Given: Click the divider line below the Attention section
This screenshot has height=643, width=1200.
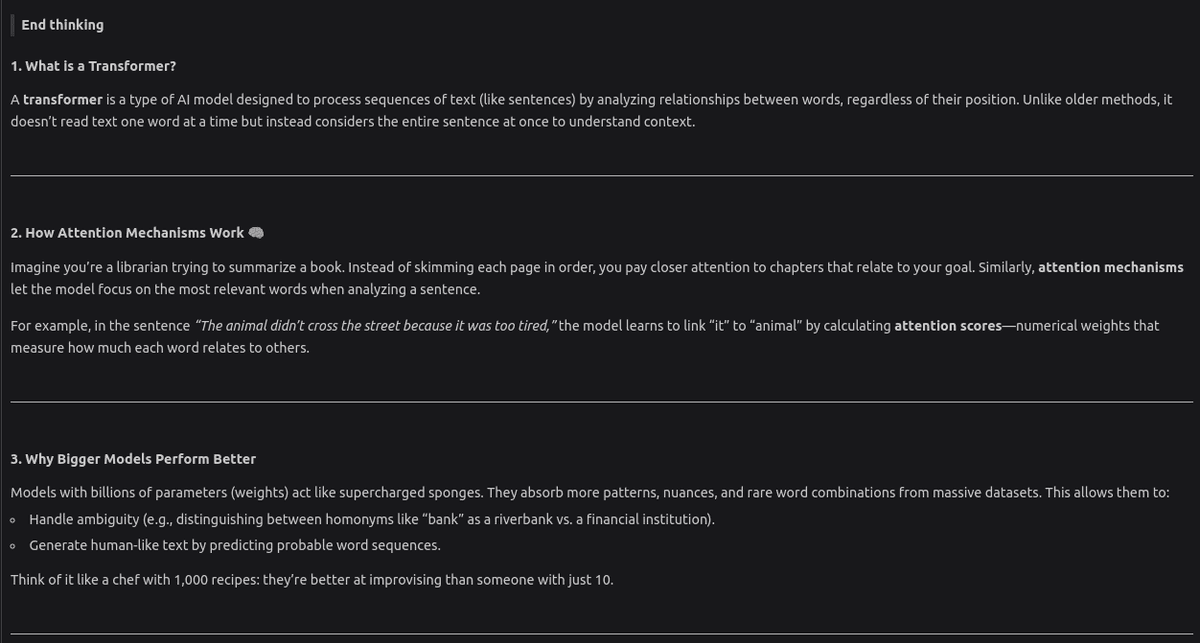Looking at the screenshot, I should [x=600, y=401].
